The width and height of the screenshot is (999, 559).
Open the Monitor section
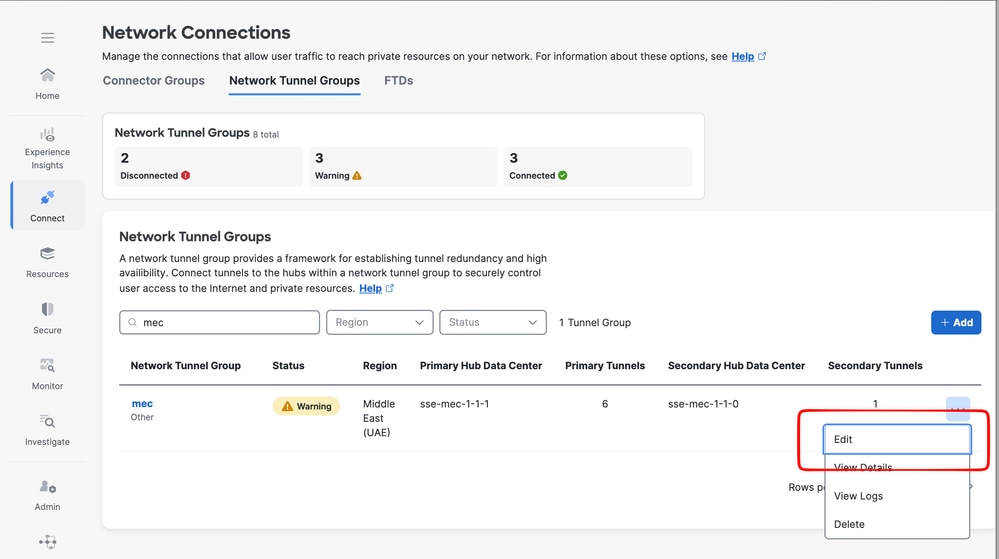(47, 374)
